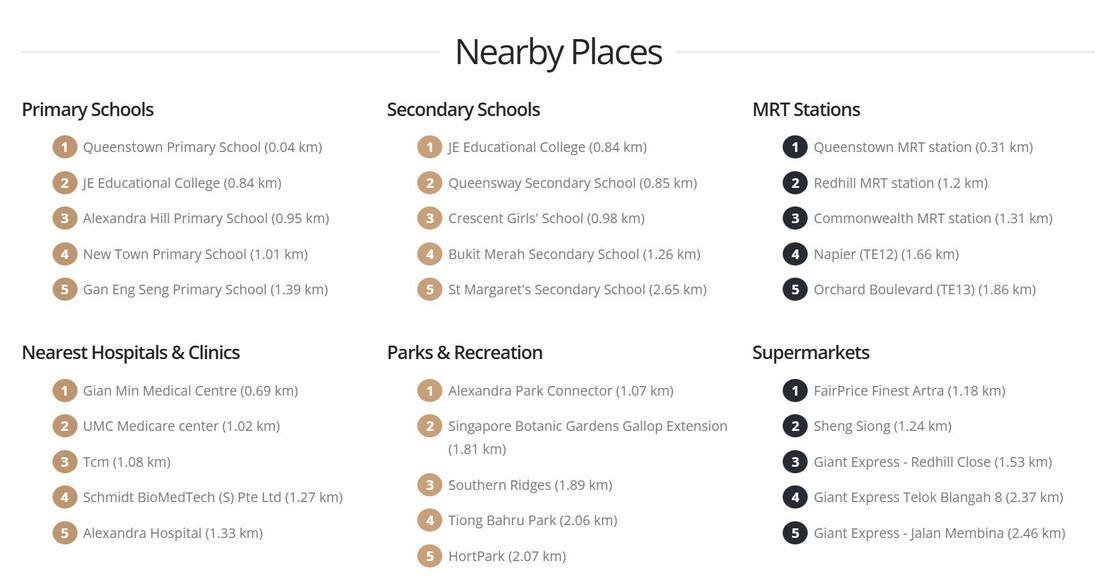Click dark number 2 badge beside Sheng Siong

pyautogui.click(x=795, y=426)
